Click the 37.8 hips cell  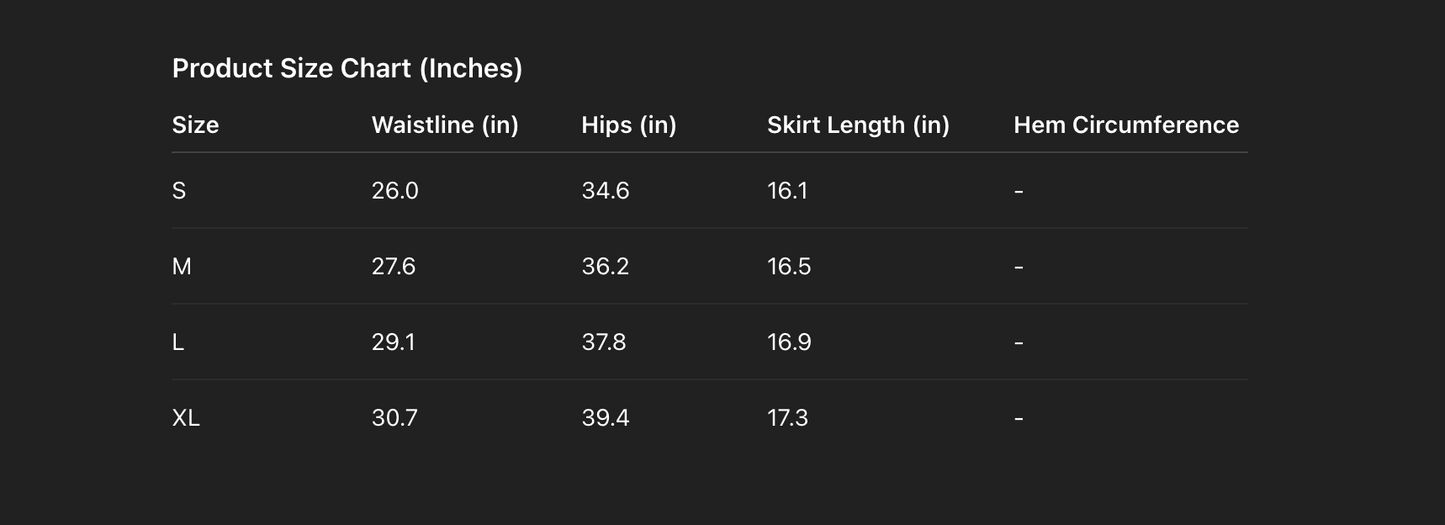tap(604, 342)
